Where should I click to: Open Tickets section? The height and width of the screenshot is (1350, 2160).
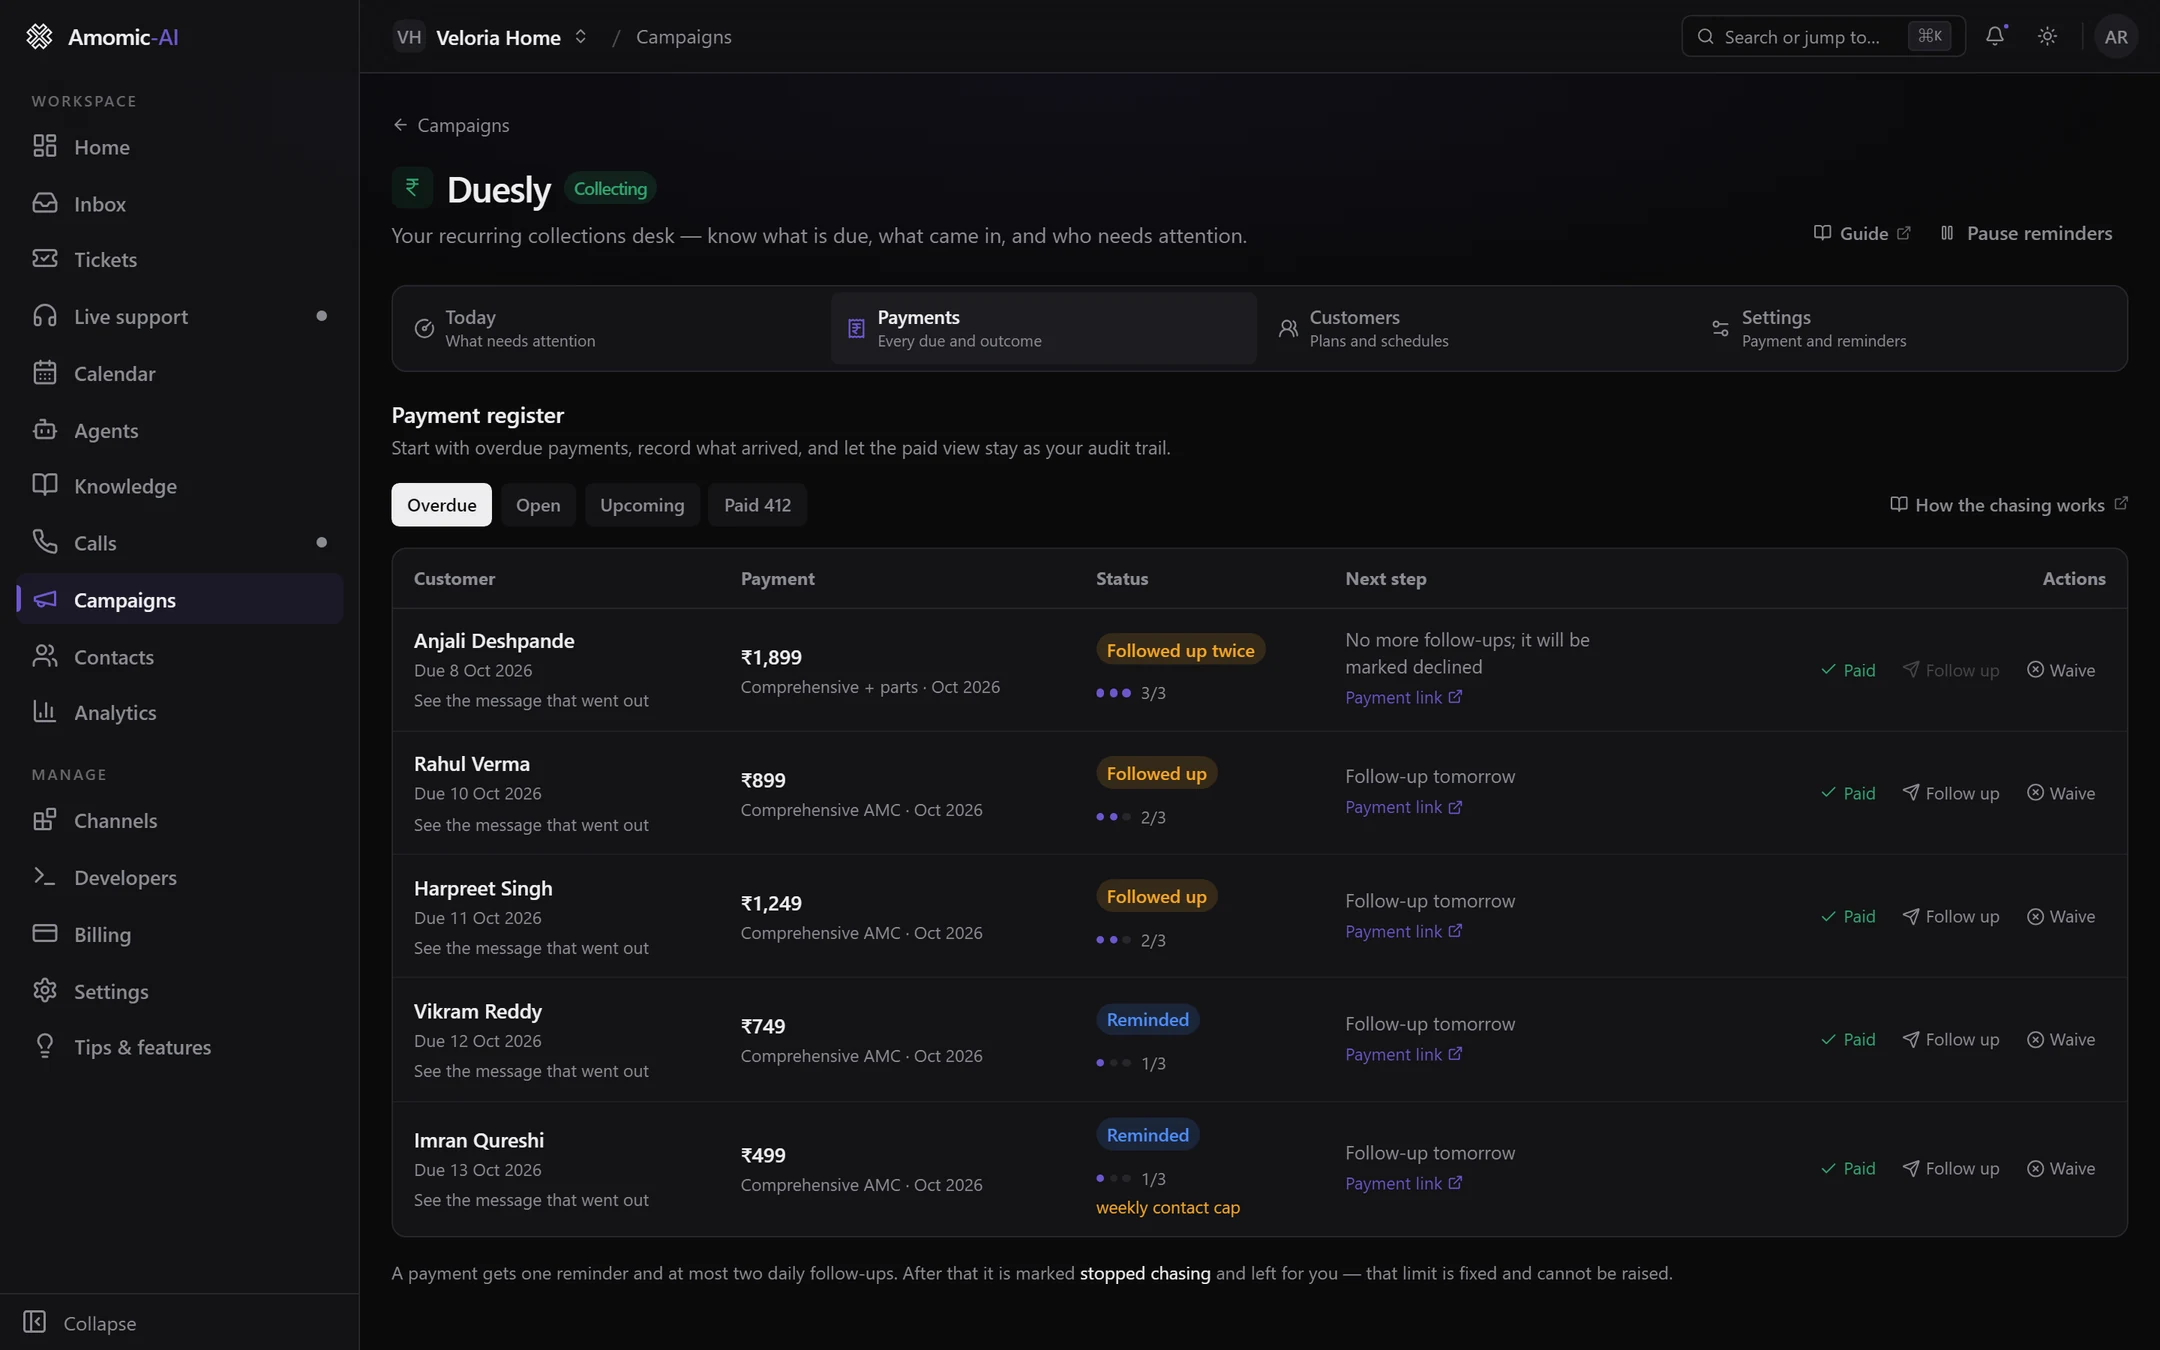pyautogui.click(x=180, y=260)
